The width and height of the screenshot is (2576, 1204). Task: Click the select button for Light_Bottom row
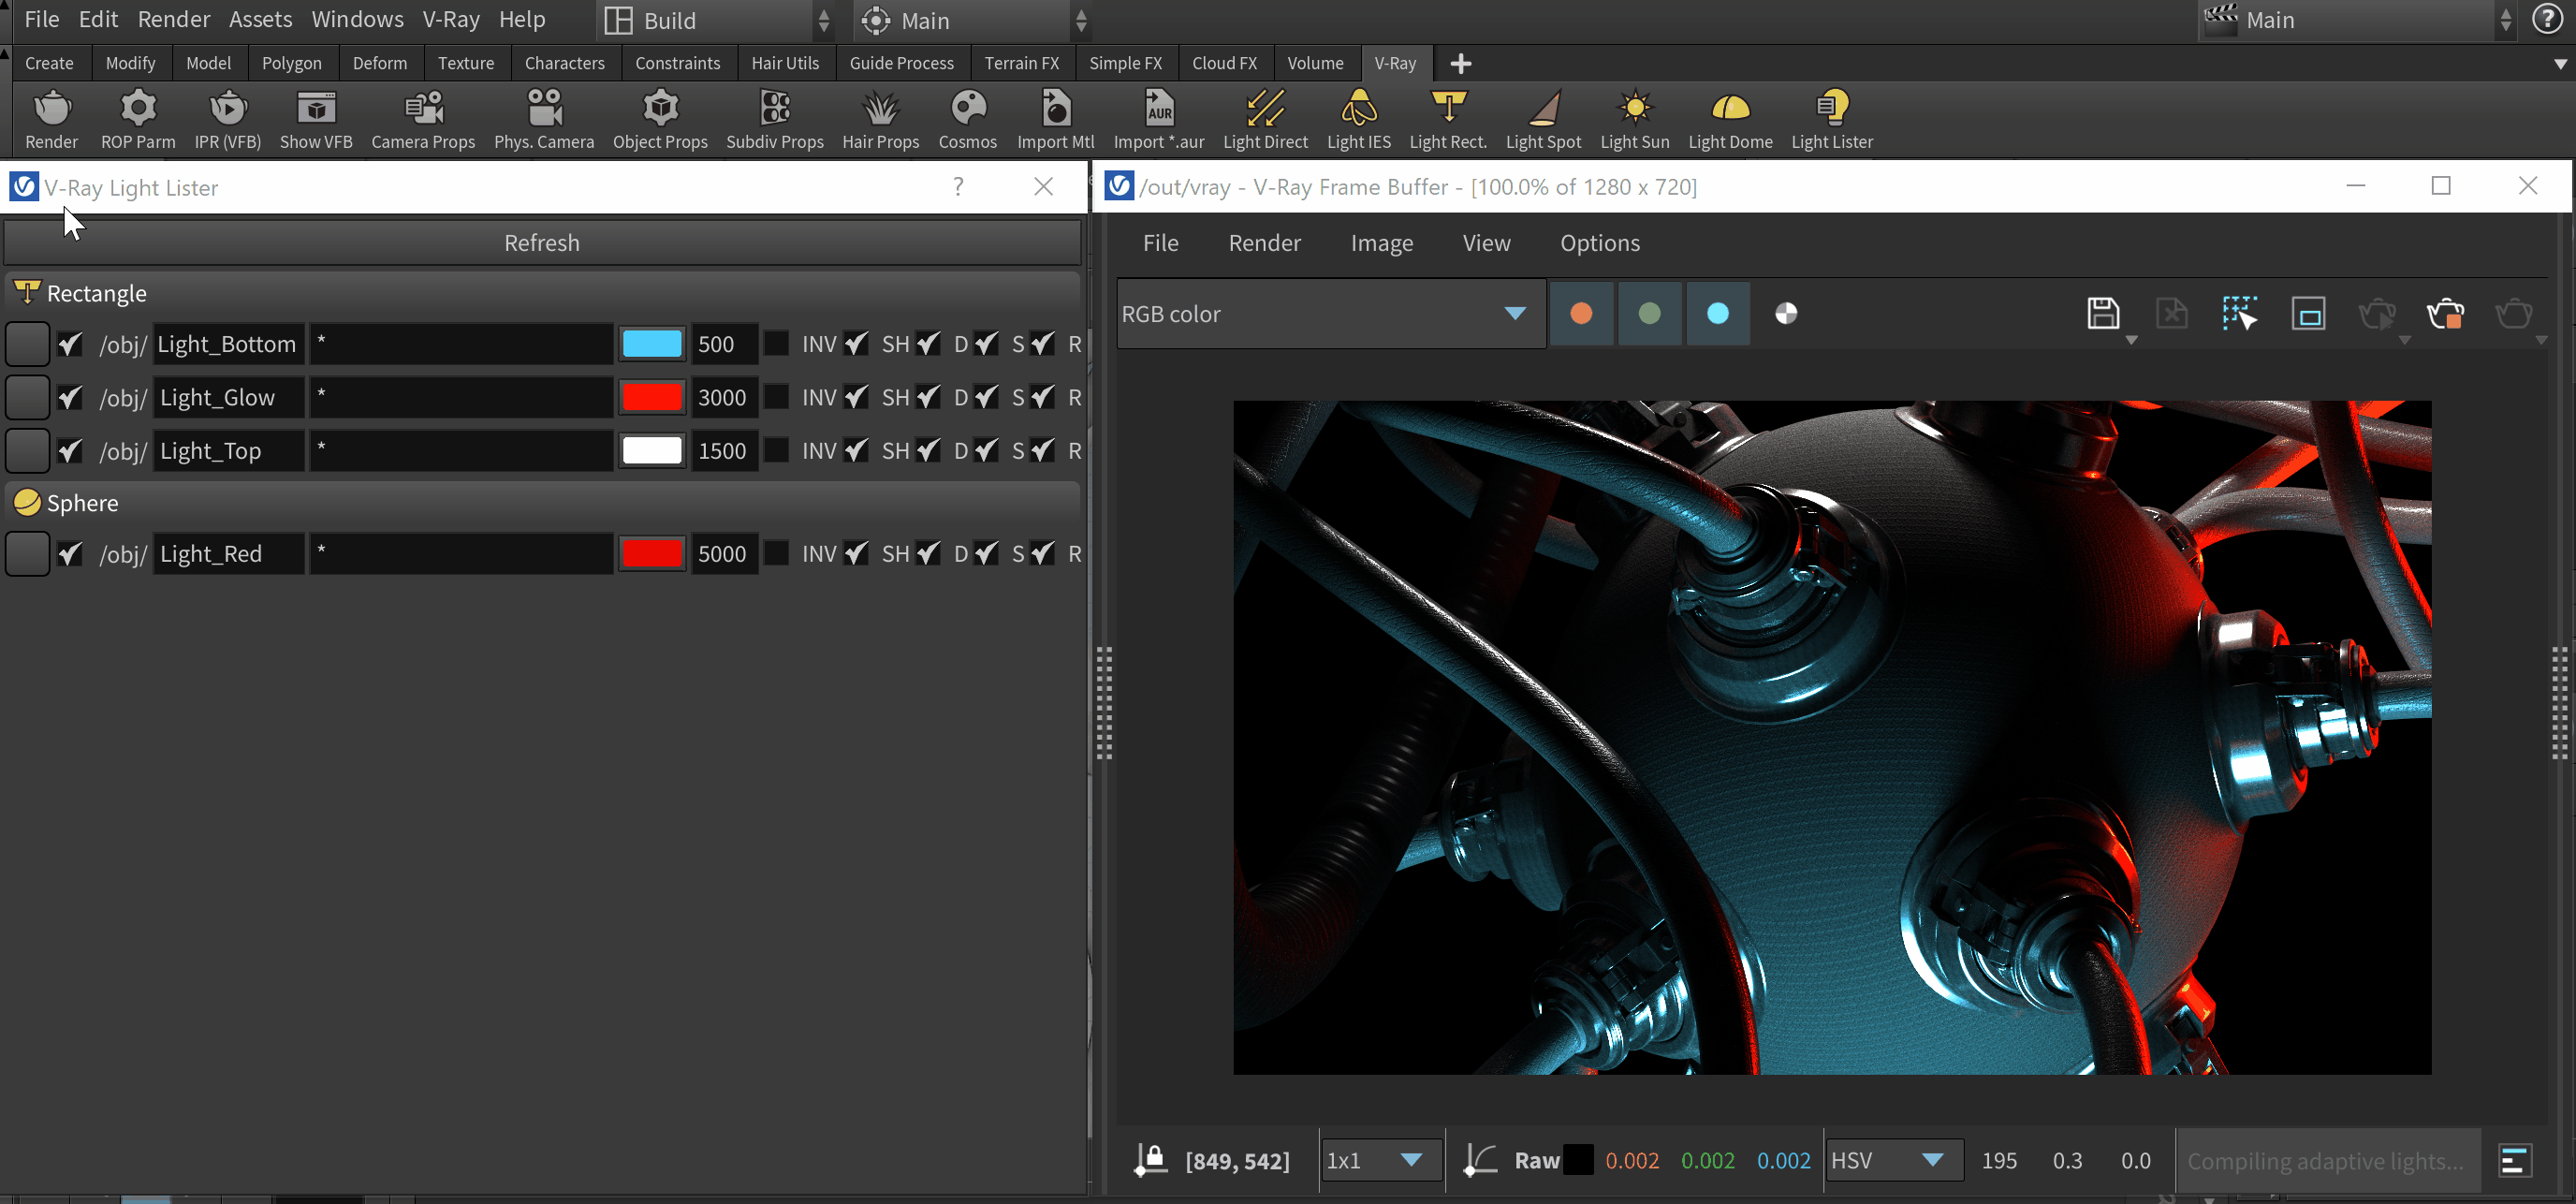click(27, 344)
